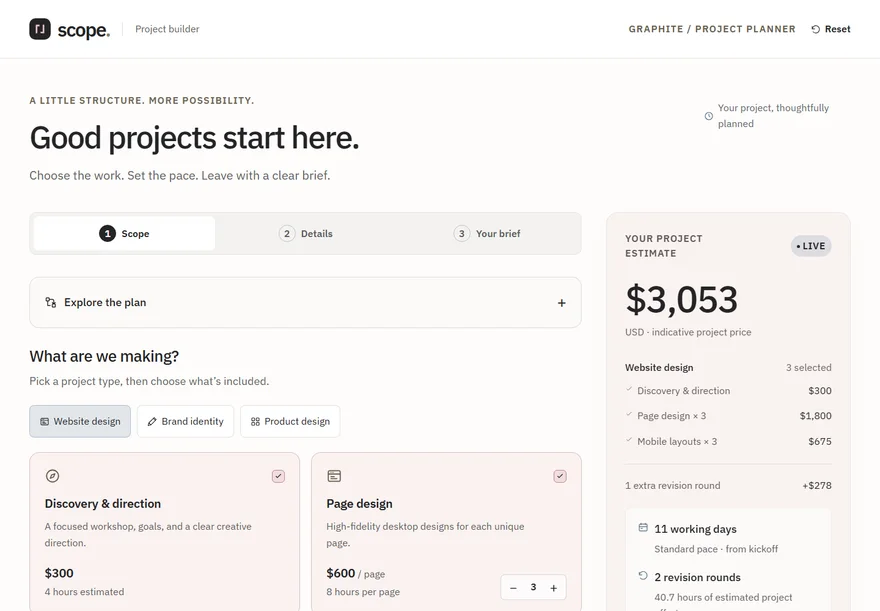Click the grid icon on Product design
This screenshot has height=611, width=880.
coord(255,421)
